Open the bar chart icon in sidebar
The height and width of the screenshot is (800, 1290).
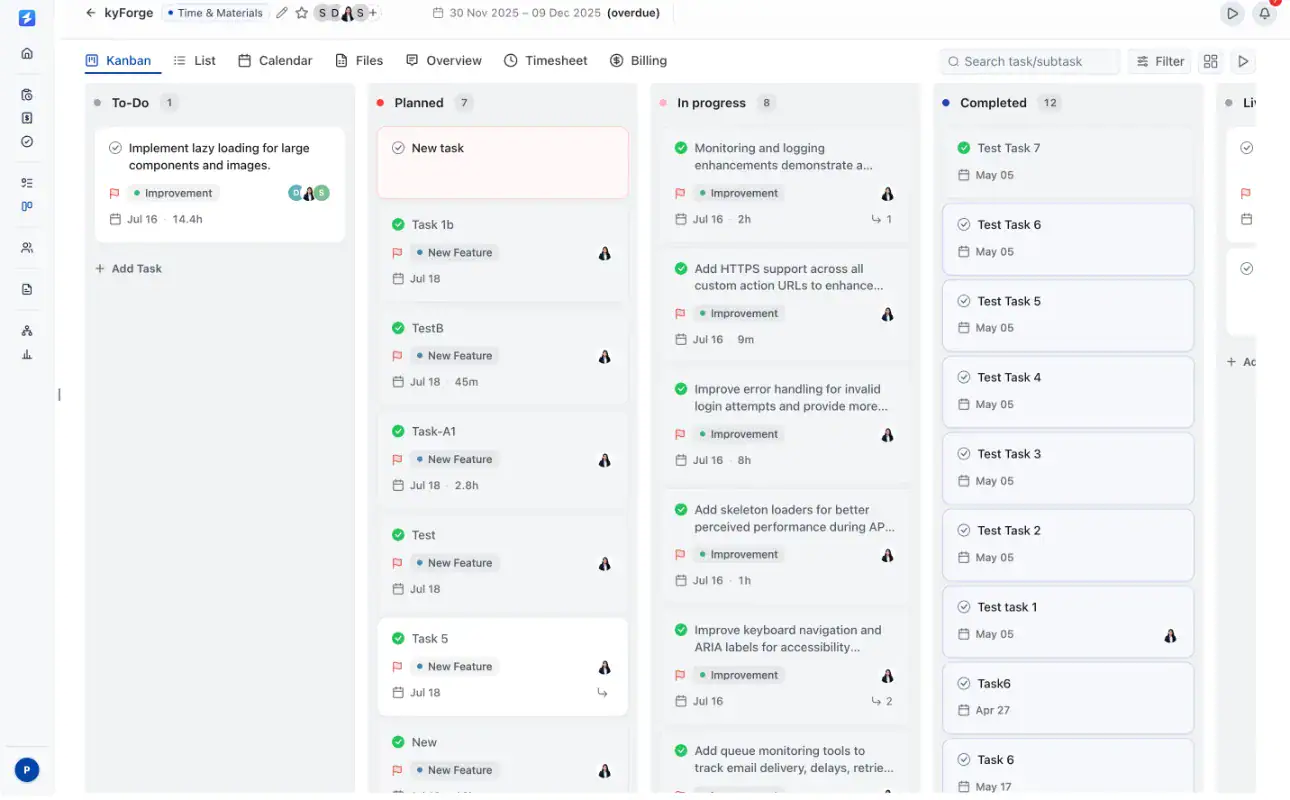pos(27,354)
